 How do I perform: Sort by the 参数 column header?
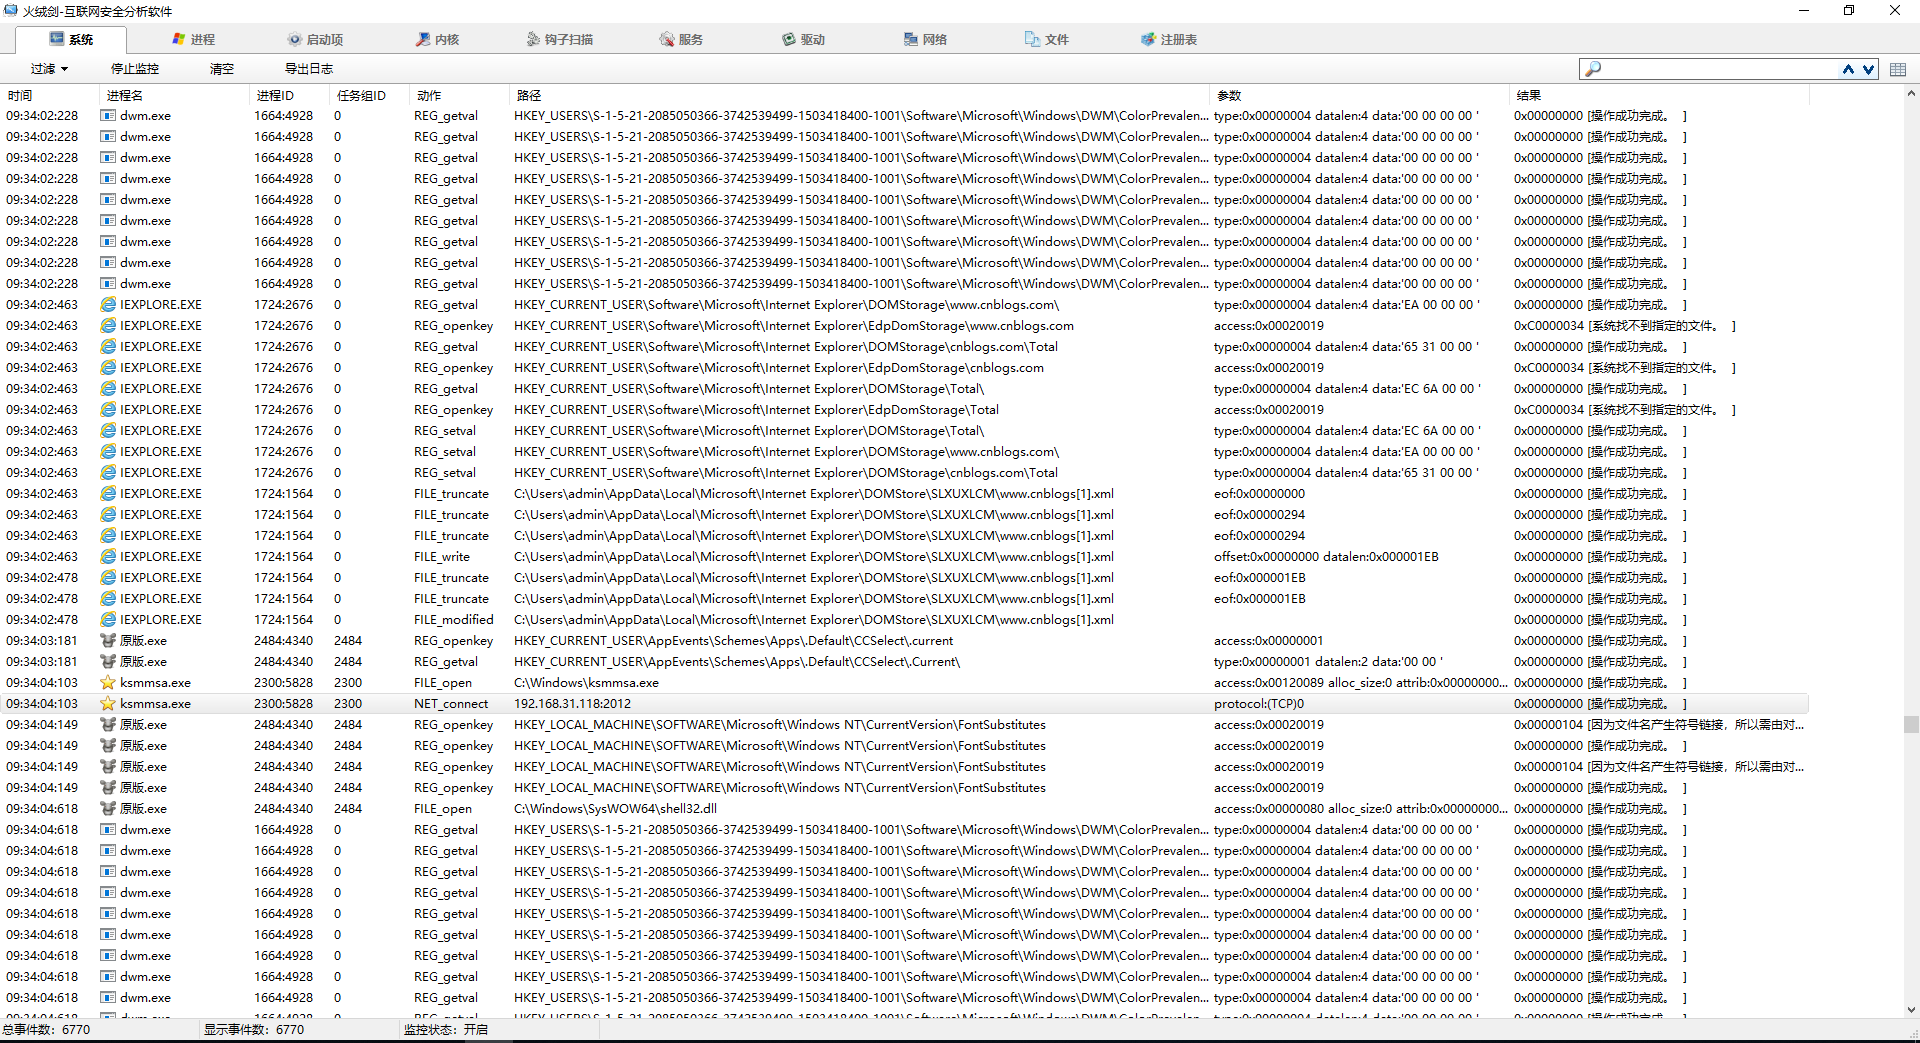click(1360, 95)
